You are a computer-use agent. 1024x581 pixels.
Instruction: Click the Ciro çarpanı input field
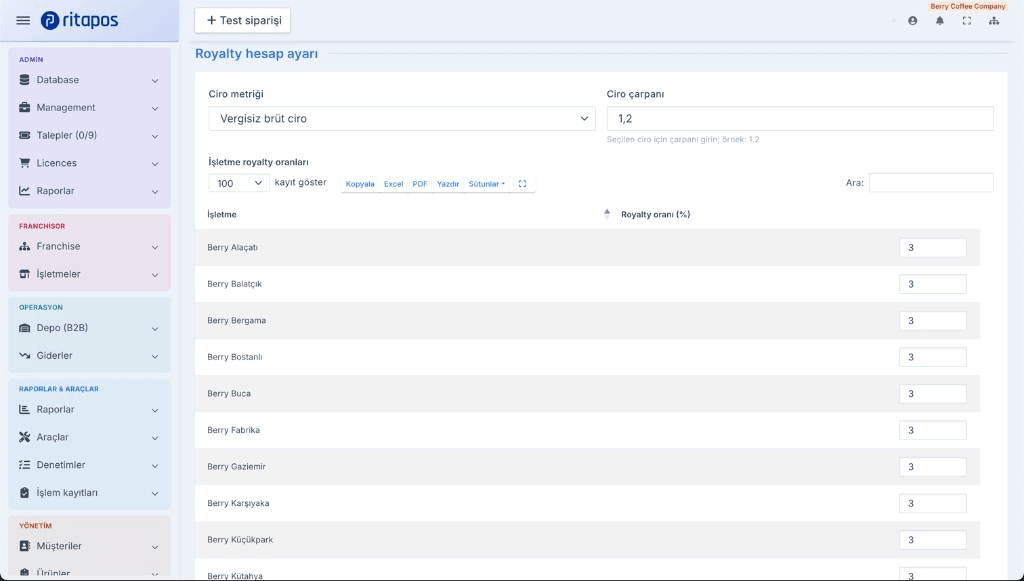[x=800, y=119]
